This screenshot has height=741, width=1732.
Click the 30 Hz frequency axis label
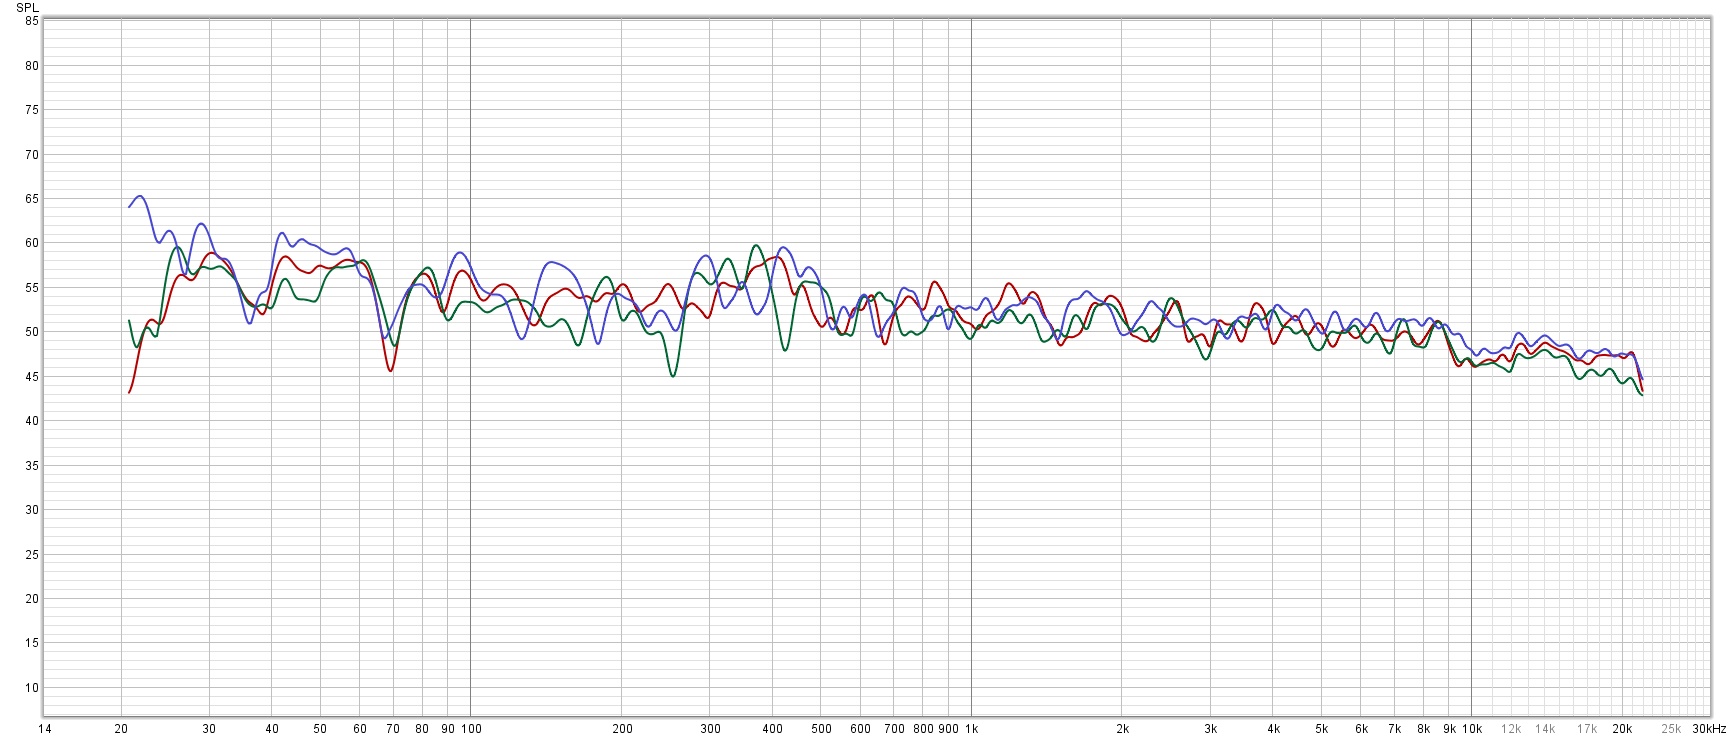tap(209, 729)
